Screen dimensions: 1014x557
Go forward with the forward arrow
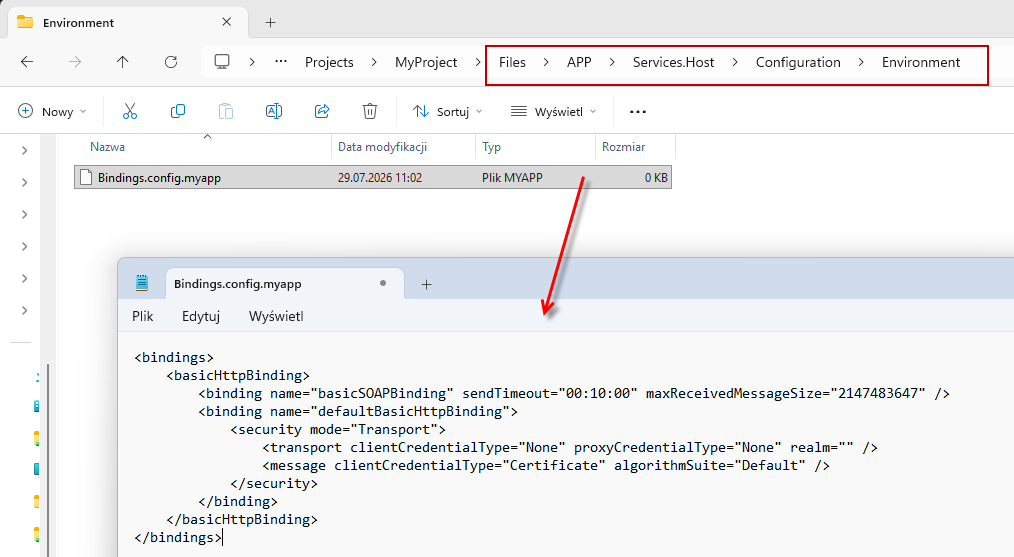(x=75, y=62)
